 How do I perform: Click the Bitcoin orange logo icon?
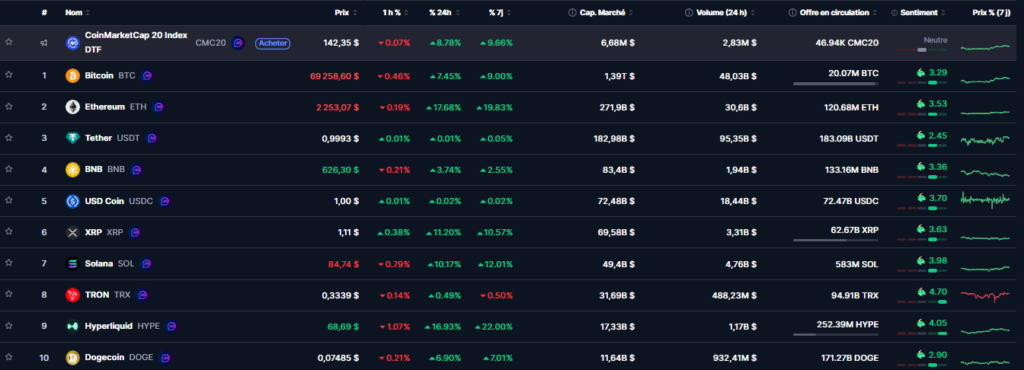click(72, 76)
